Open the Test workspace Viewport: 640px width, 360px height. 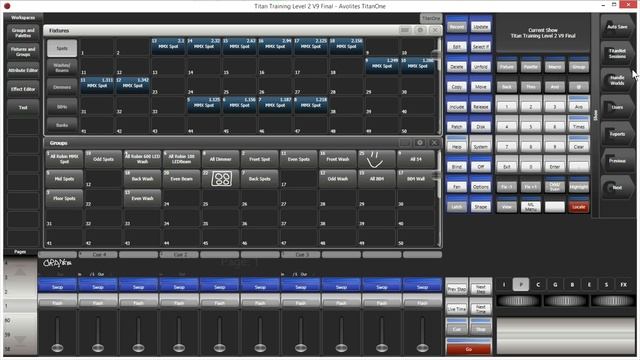(x=23, y=108)
